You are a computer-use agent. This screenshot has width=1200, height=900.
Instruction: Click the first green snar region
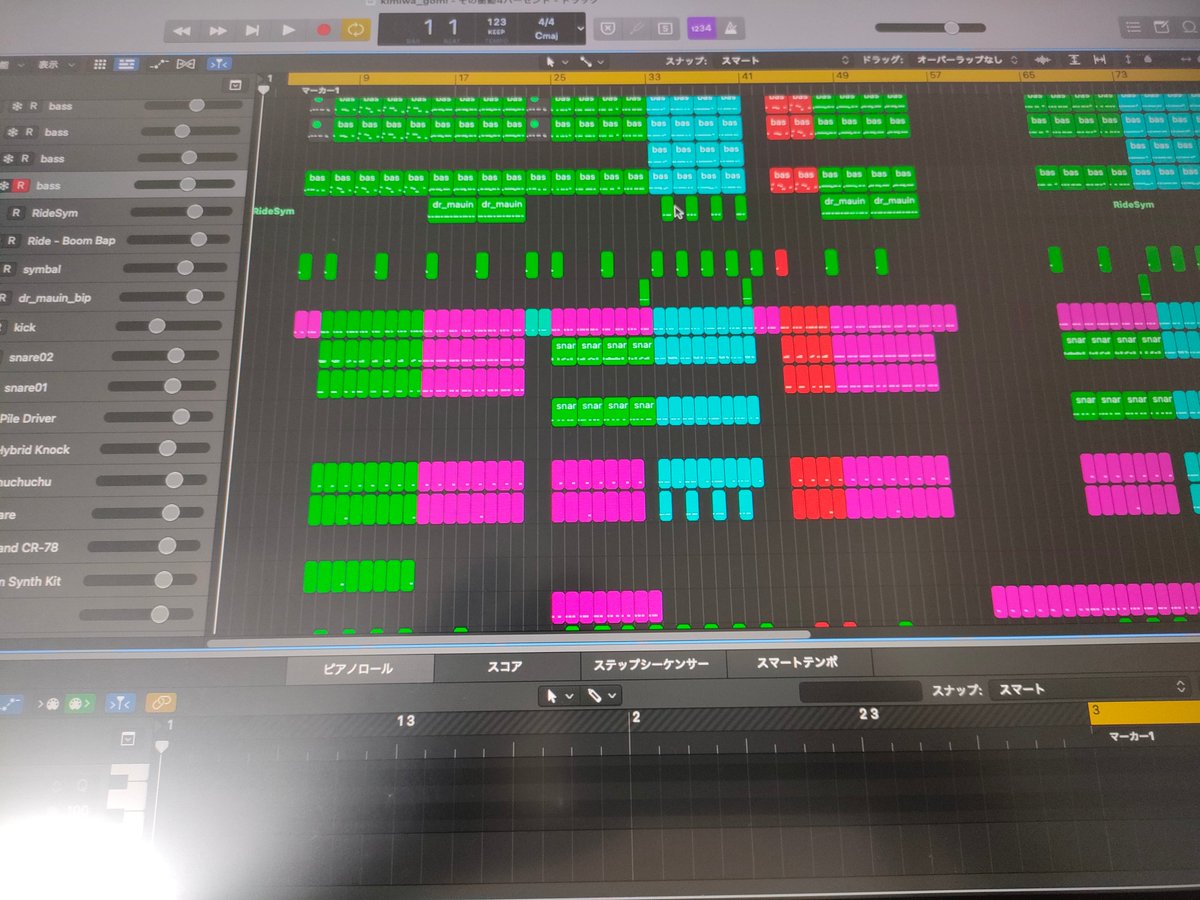tap(565, 351)
